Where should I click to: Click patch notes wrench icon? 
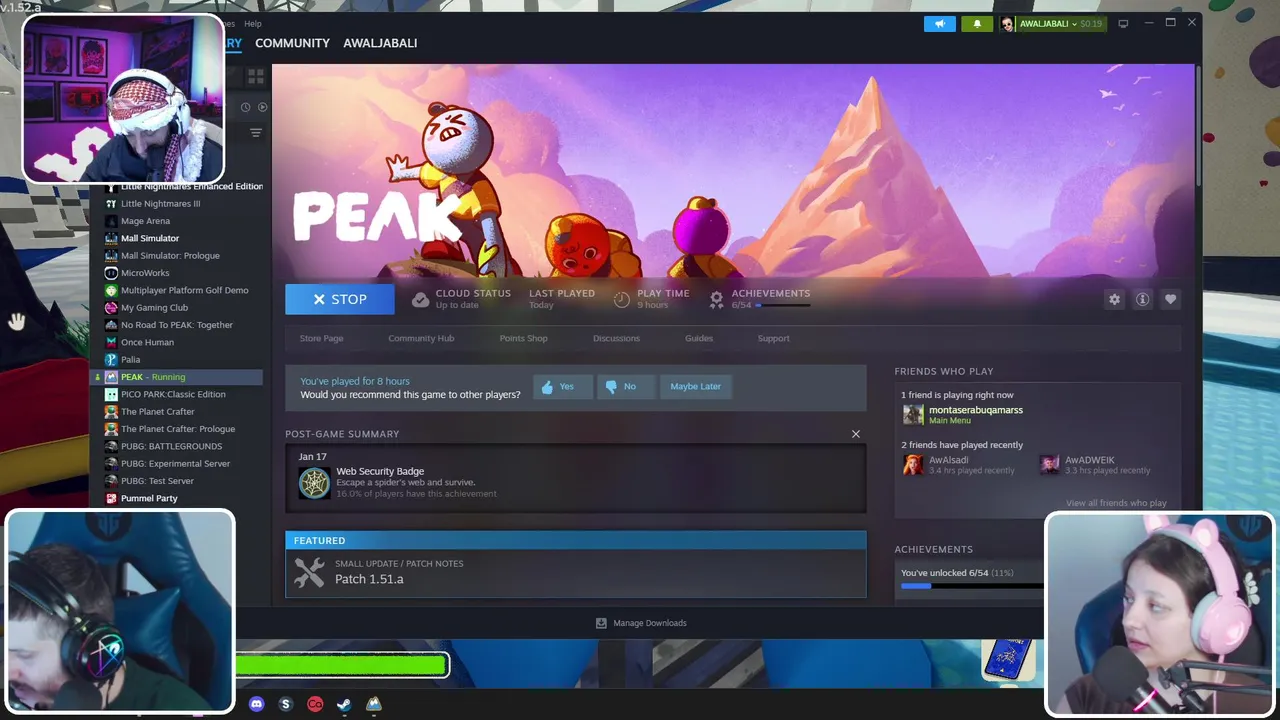click(x=309, y=572)
